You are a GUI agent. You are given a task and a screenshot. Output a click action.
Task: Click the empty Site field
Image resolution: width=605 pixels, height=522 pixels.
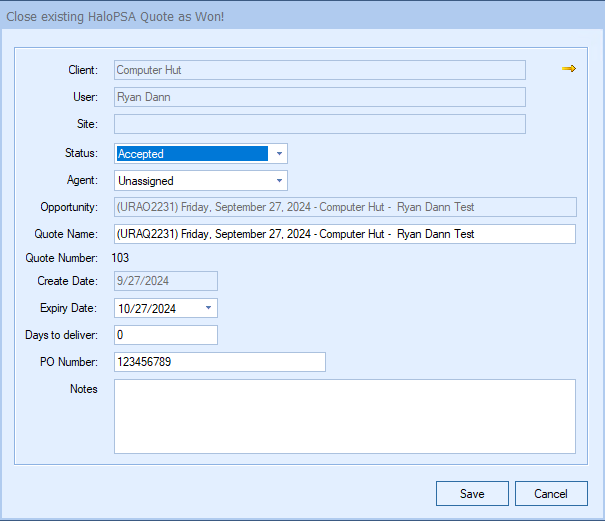[x=319, y=124]
